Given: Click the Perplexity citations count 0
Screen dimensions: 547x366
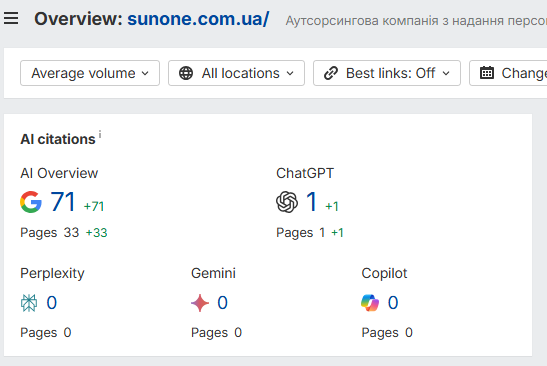Looking at the screenshot, I should pyautogui.click(x=52, y=302).
